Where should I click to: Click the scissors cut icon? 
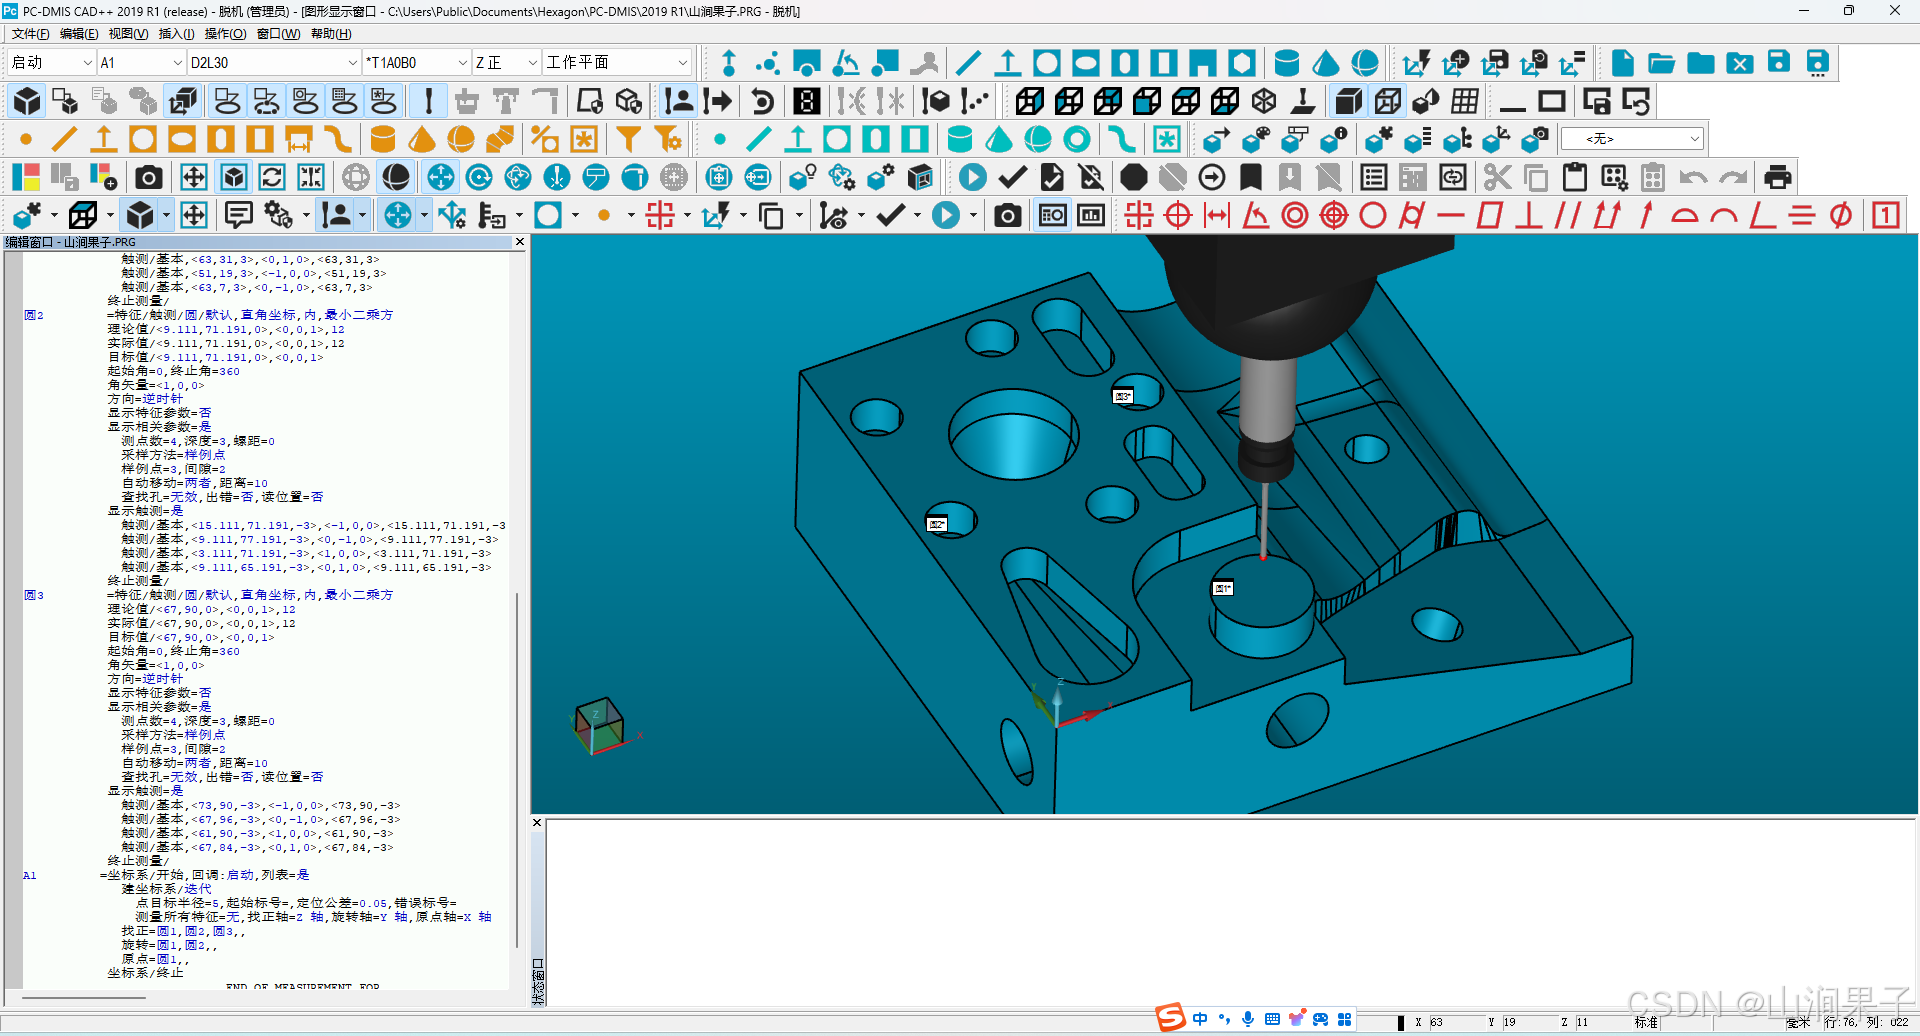coord(1497,177)
